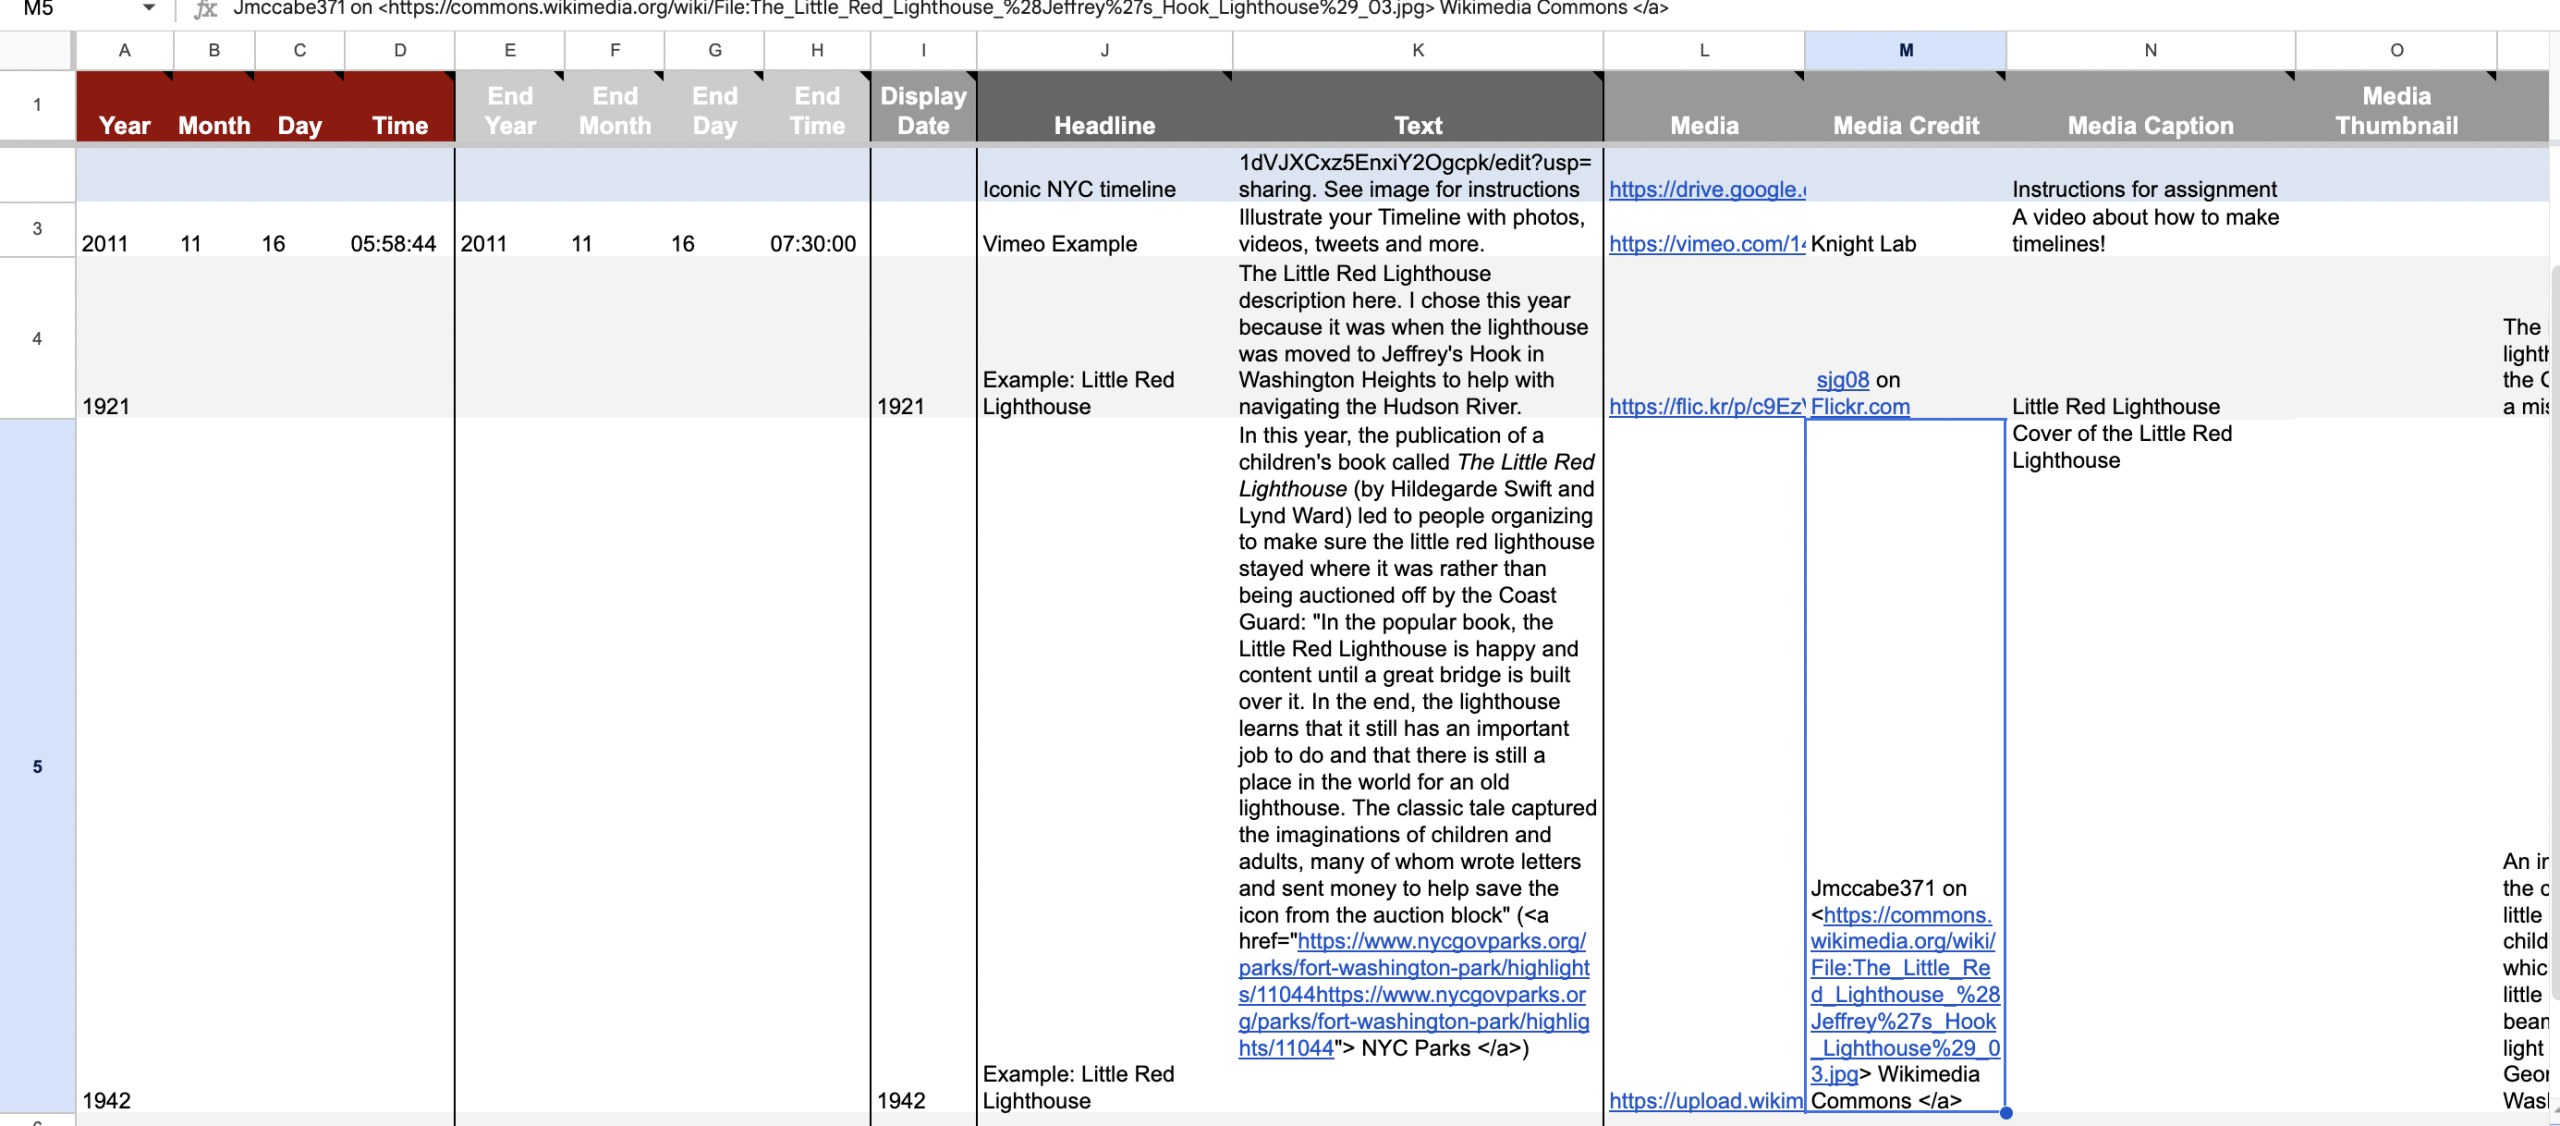Select column G header
The image size is (2560, 1126).
715,50
